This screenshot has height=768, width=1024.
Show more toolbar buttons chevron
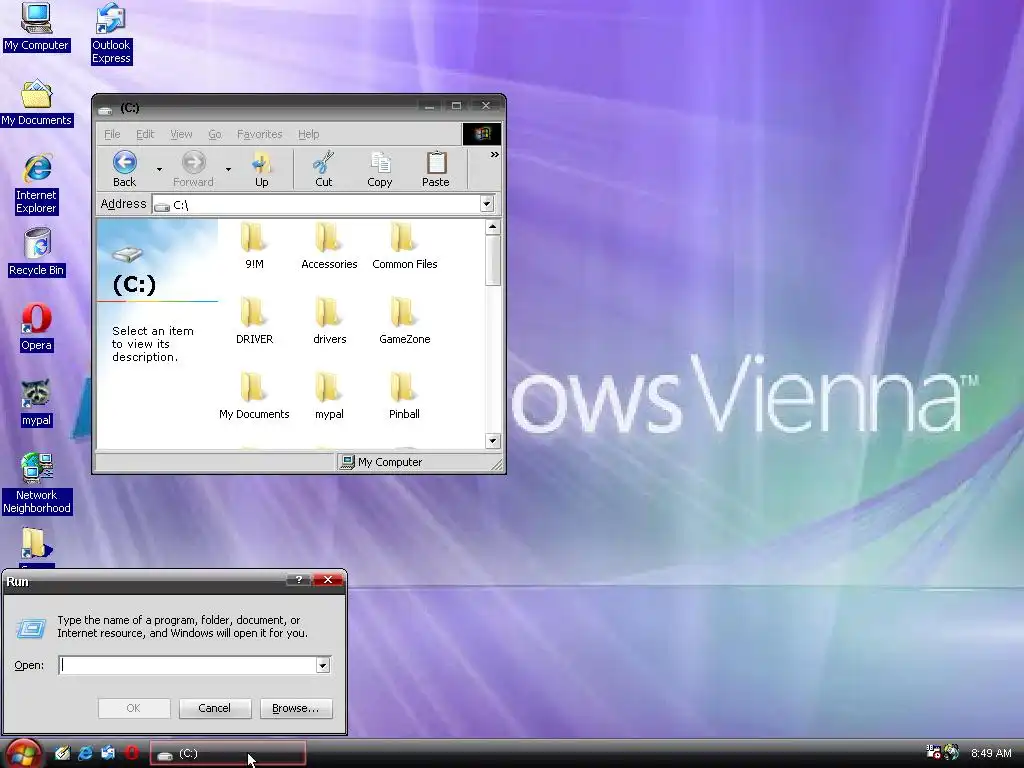494,155
